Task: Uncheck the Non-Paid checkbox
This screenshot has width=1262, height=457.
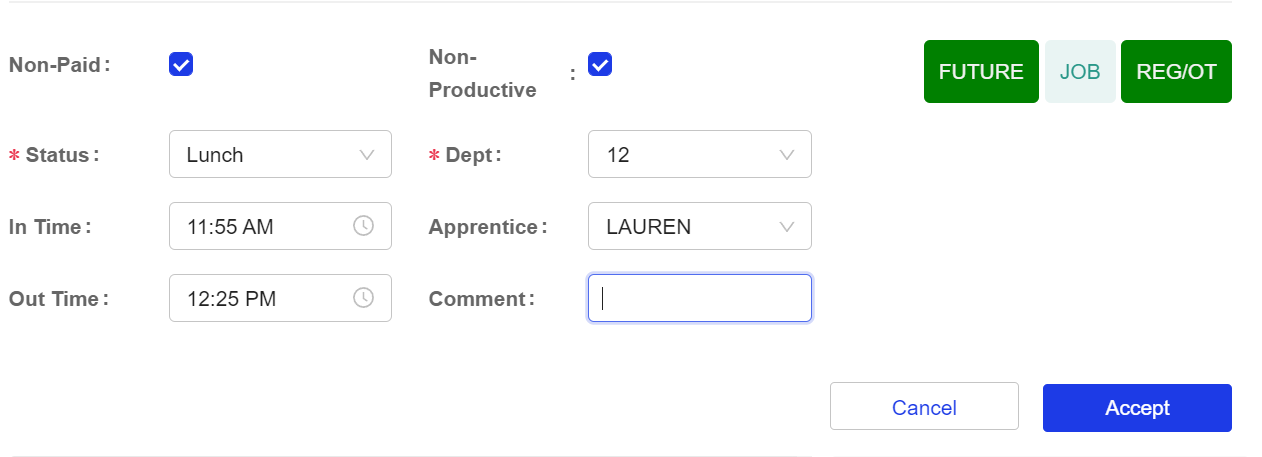Action: point(181,65)
